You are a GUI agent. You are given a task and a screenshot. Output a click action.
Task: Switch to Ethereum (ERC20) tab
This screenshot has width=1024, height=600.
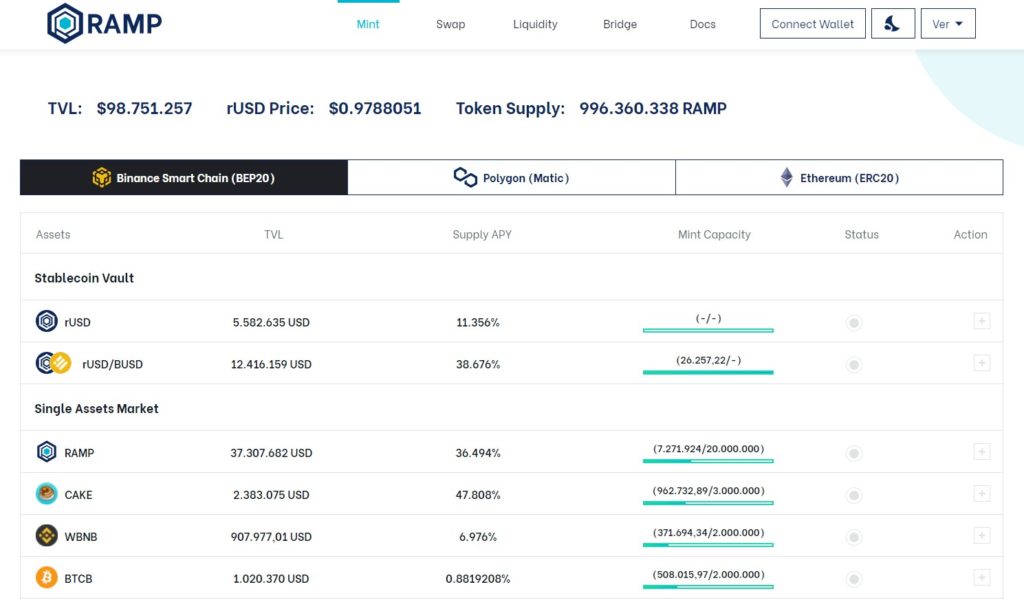click(839, 178)
